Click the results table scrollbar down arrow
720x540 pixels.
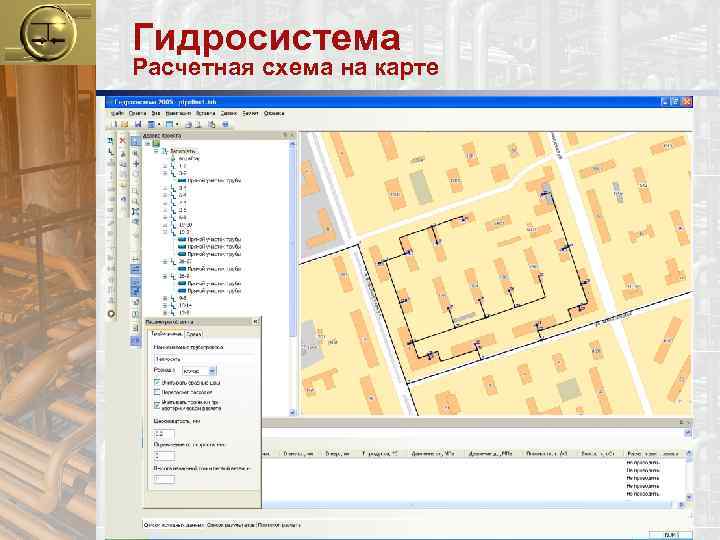click(x=688, y=497)
